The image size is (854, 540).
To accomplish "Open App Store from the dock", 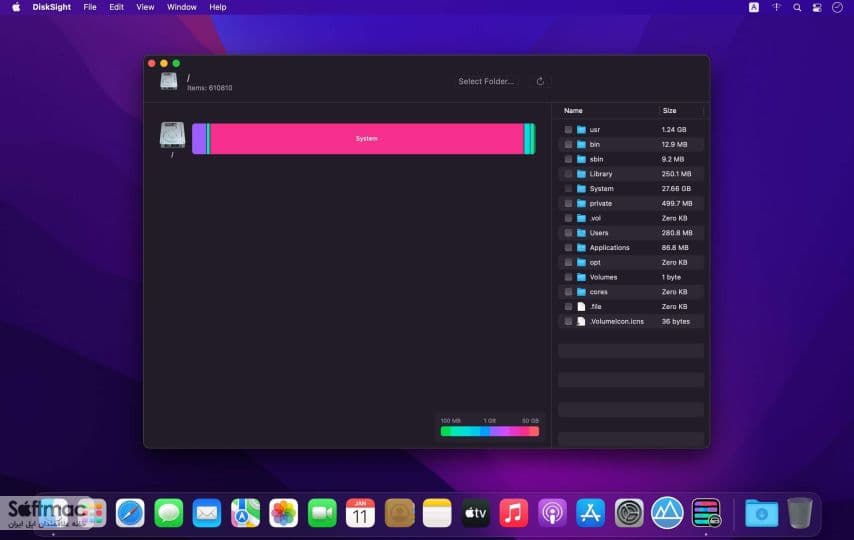I will click(x=590, y=513).
